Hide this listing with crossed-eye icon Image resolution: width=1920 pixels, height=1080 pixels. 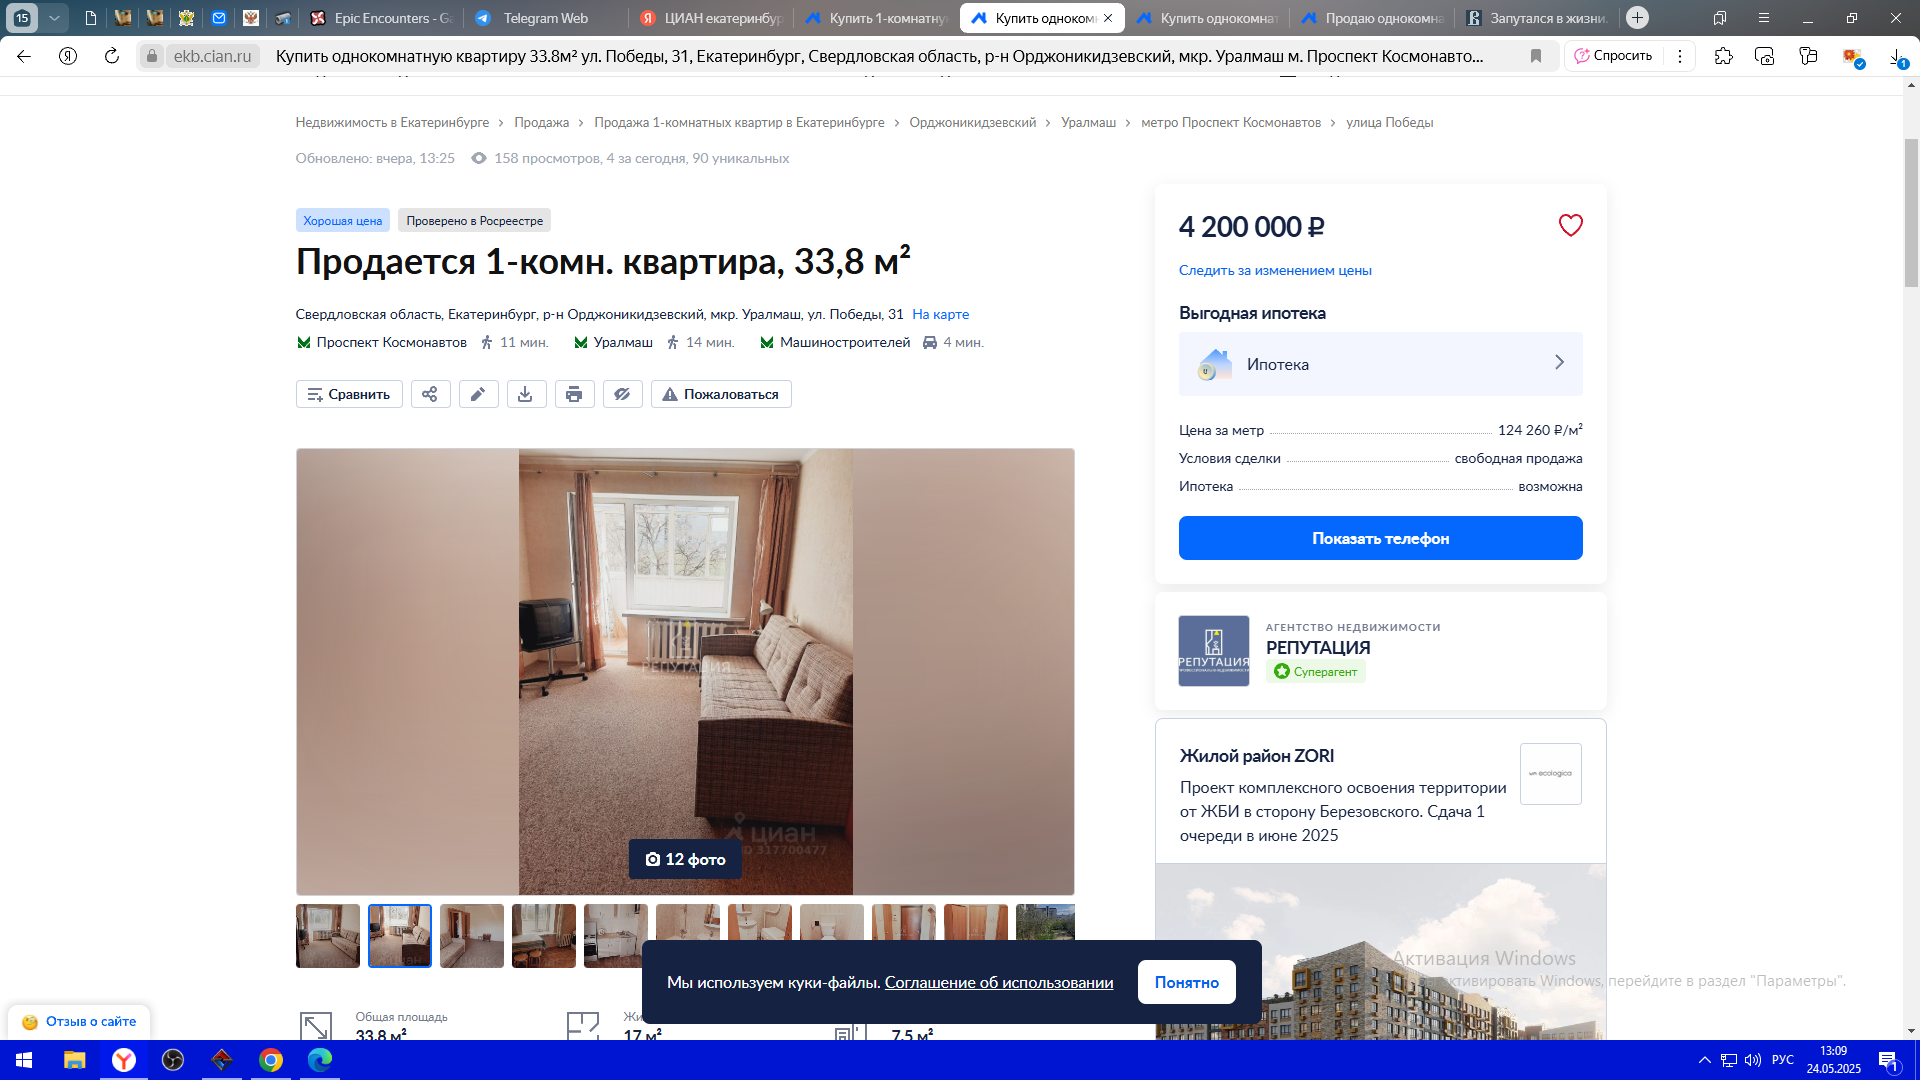[x=622, y=394]
